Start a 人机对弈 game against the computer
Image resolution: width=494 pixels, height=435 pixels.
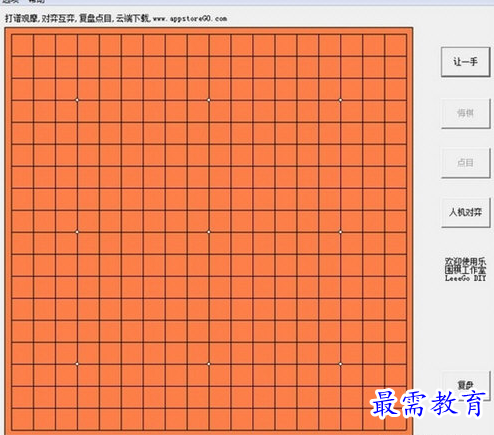click(x=465, y=212)
